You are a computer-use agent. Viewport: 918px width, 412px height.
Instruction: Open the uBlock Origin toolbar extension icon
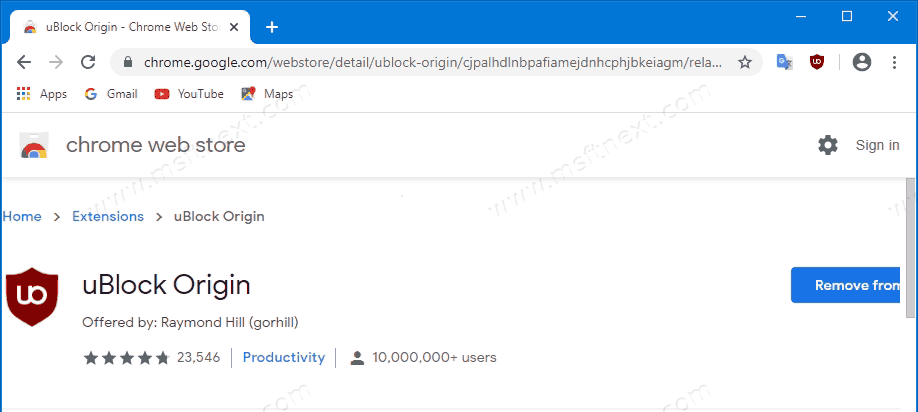coord(817,62)
